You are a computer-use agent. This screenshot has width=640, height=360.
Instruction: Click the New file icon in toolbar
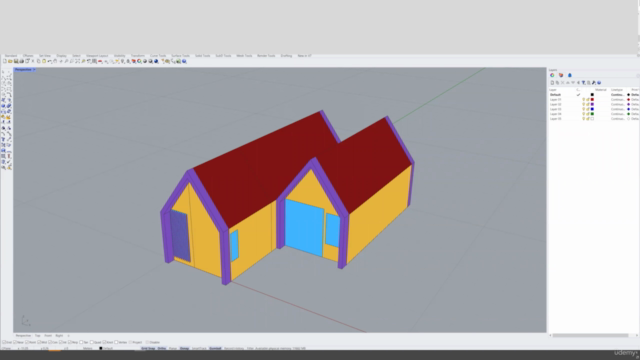(5, 61)
